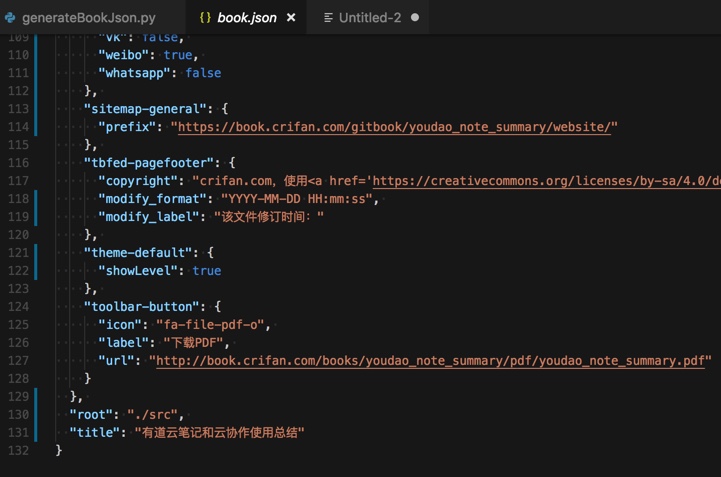Click line number 116 in the gutter
The height and width of the screenshot is (477, 721).
(x=18, y=163)
